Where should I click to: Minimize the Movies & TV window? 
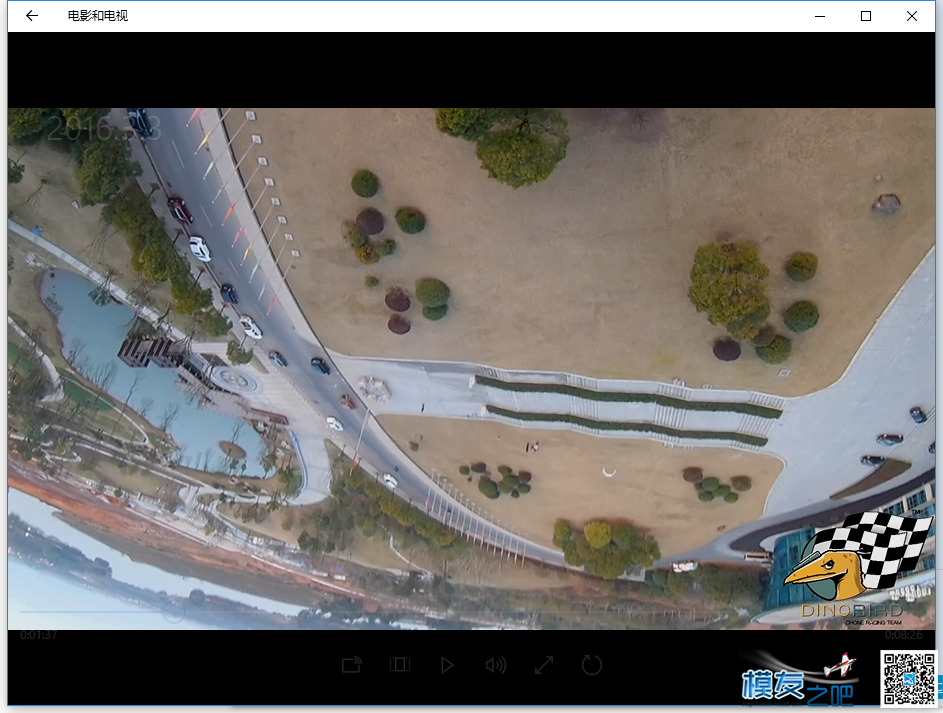coord(820,16)
